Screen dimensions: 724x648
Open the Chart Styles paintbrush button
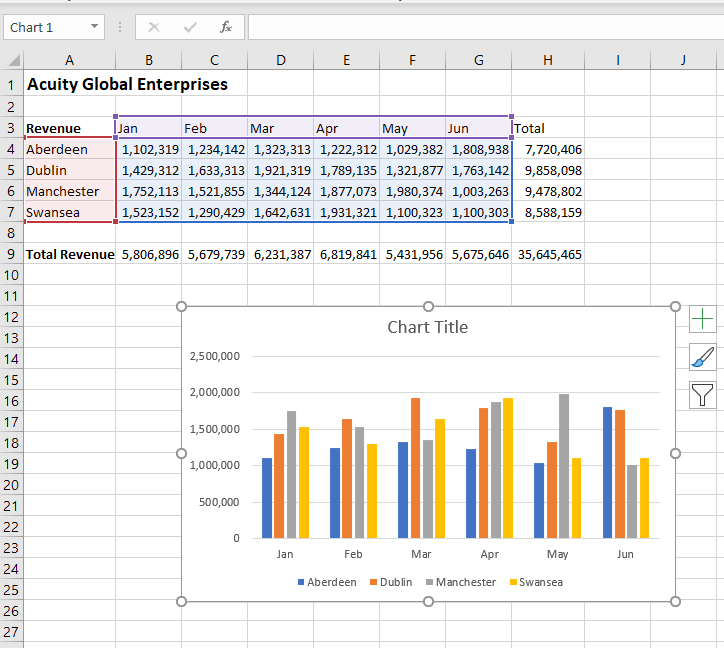[702, 357]
